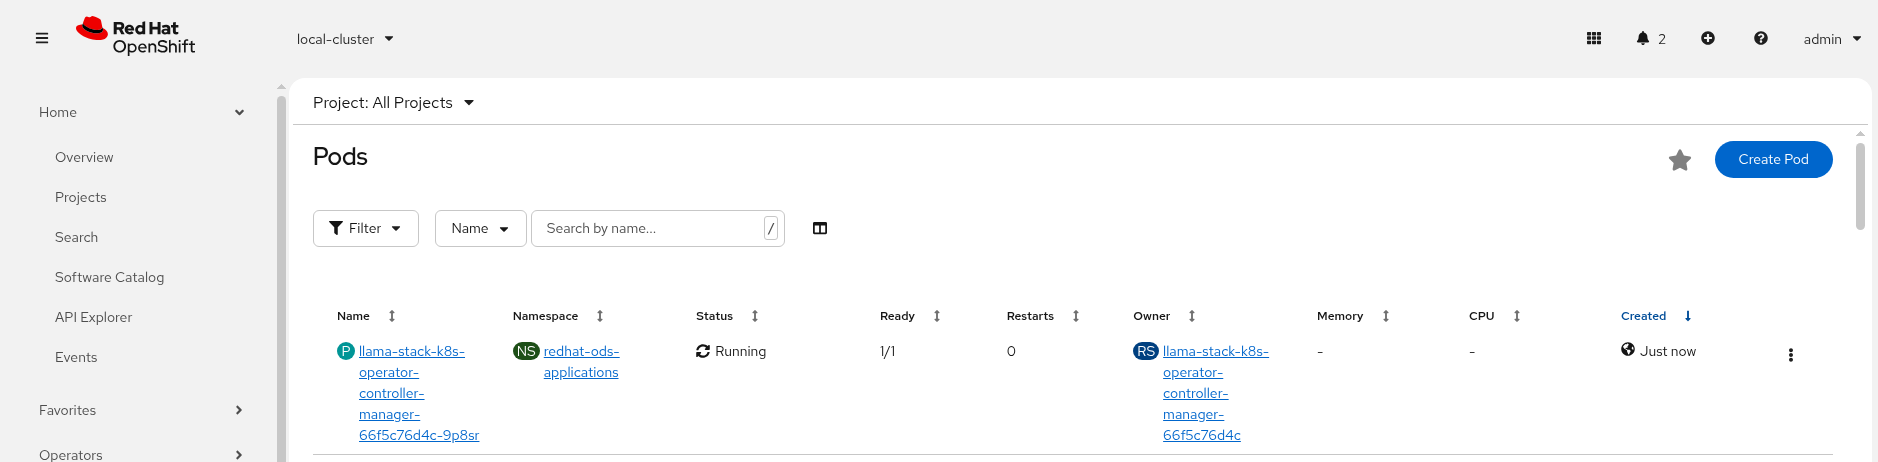Image resolution: width=1878 pixels, height=462 pixels.
Task: Click the '0' restarts value
Action: [x=1011, y=351]
